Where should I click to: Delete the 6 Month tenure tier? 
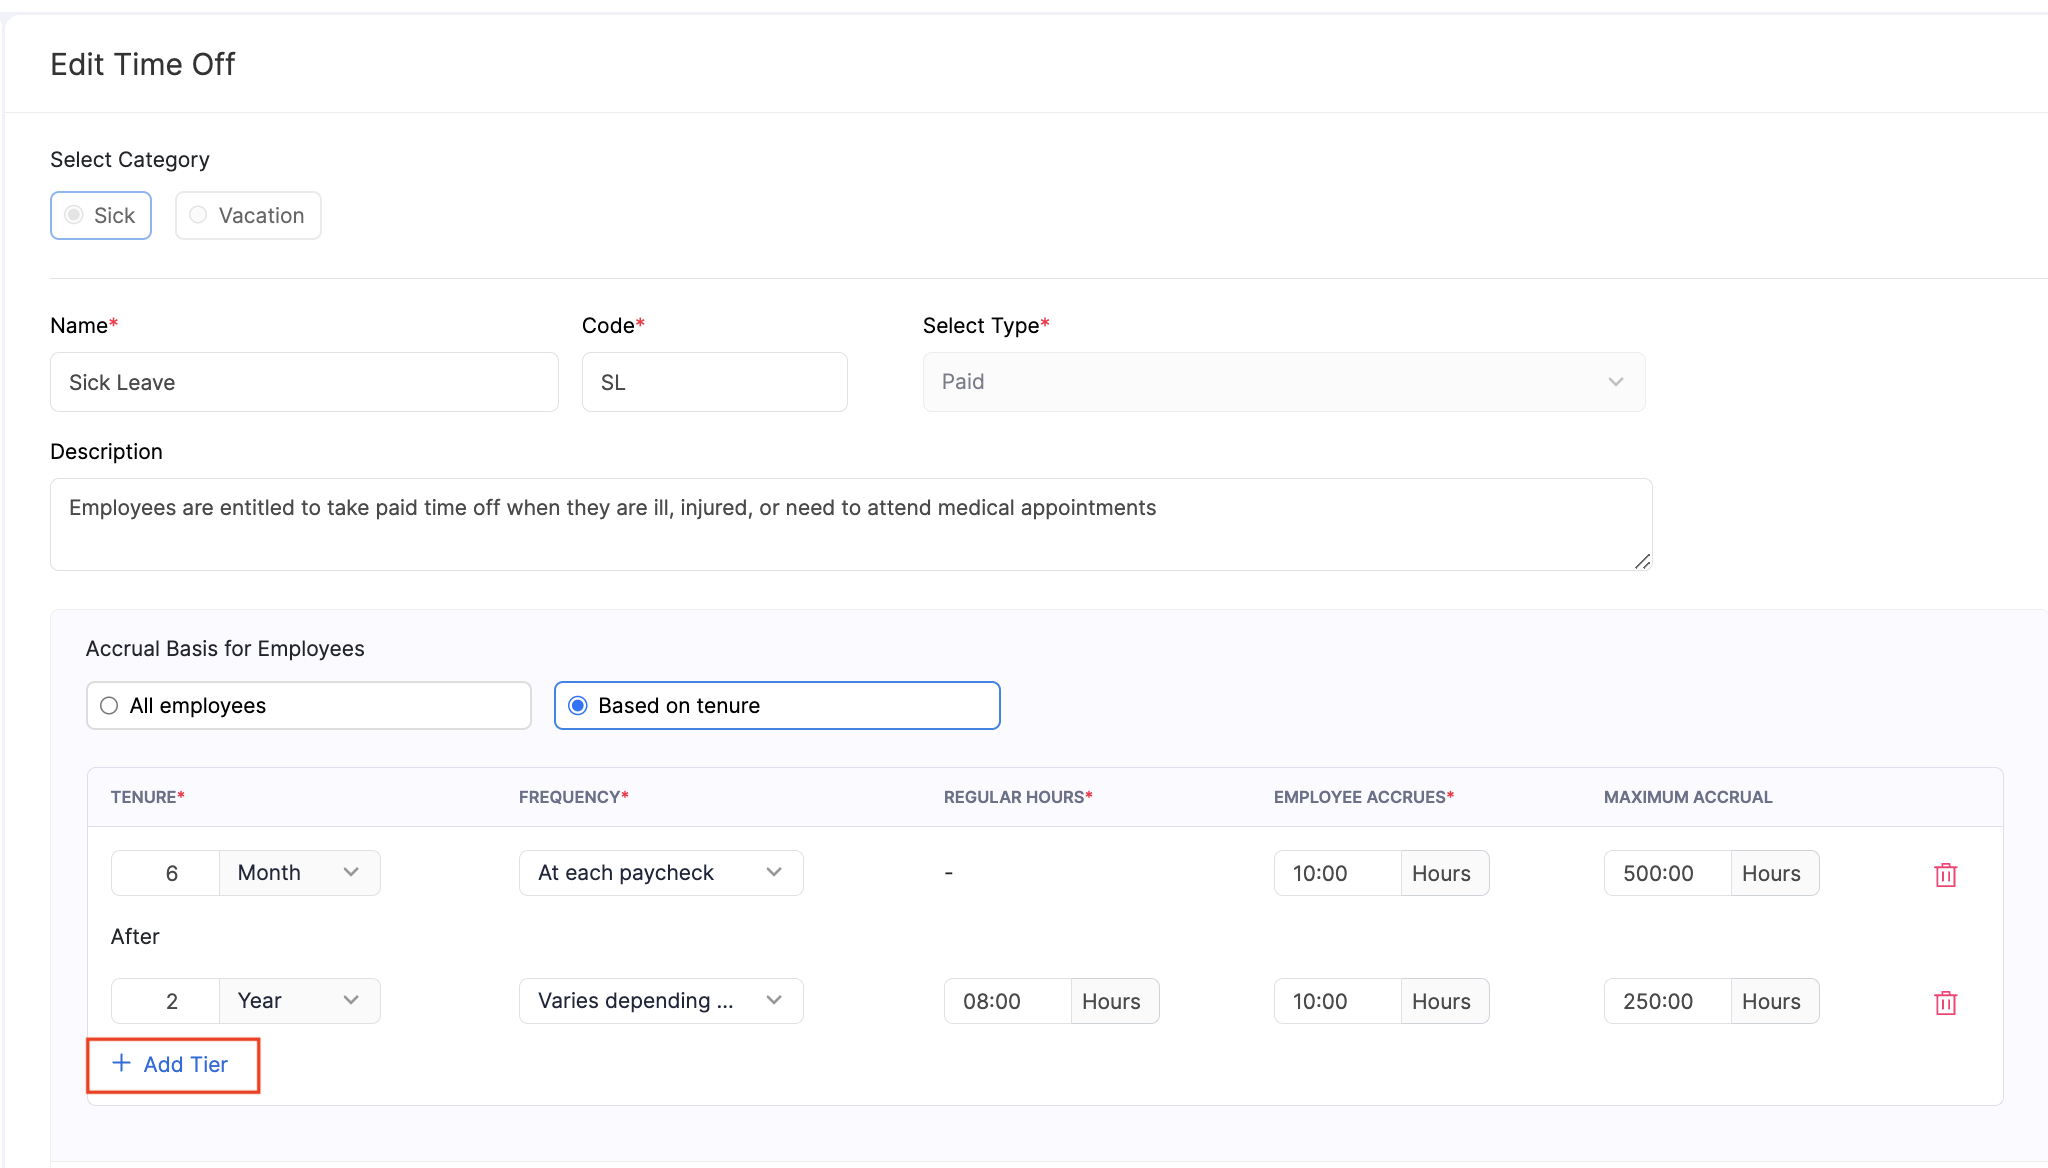[1945, 875]
